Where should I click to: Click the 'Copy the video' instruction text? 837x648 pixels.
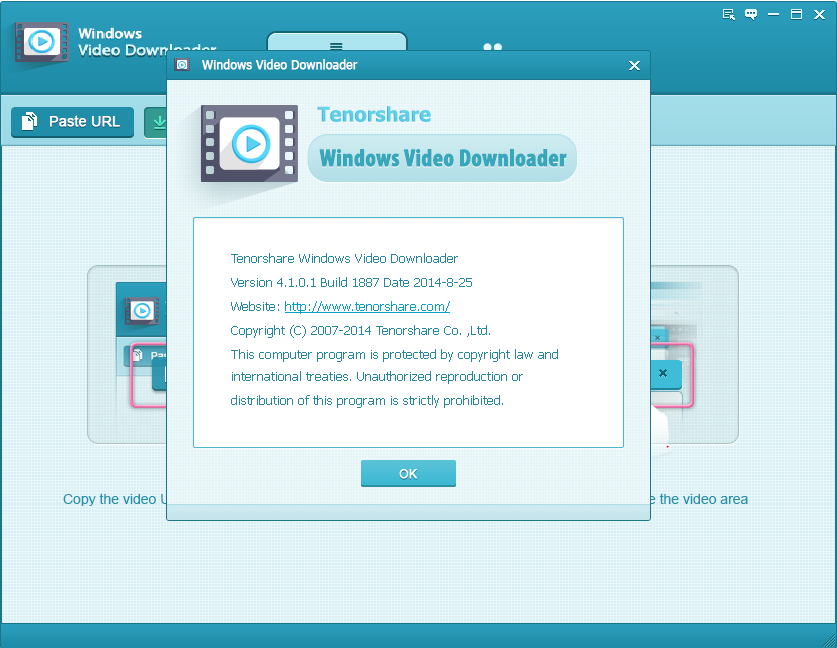[x=115, y=499]
